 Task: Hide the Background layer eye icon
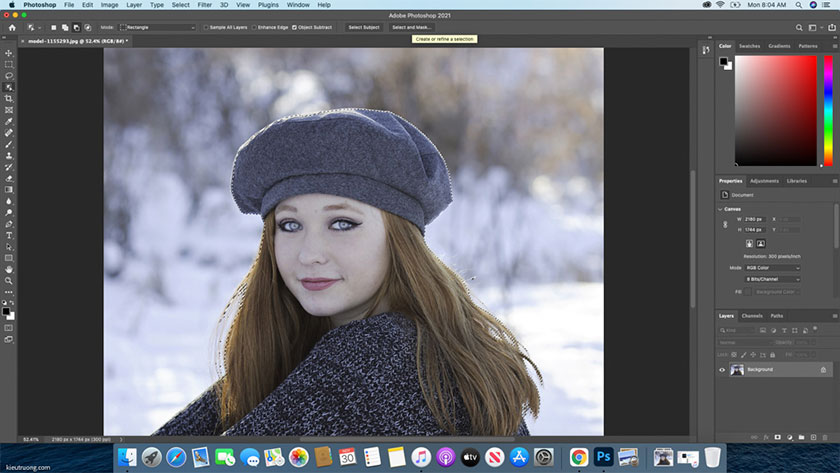(722, 370)
